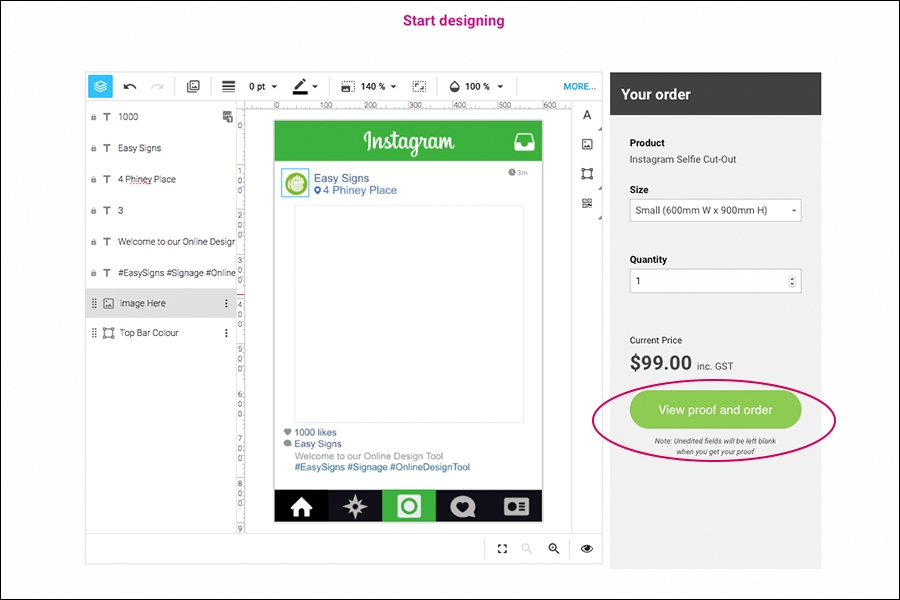Click the #EasySigns hashtag line on canvas

[382, 467]
